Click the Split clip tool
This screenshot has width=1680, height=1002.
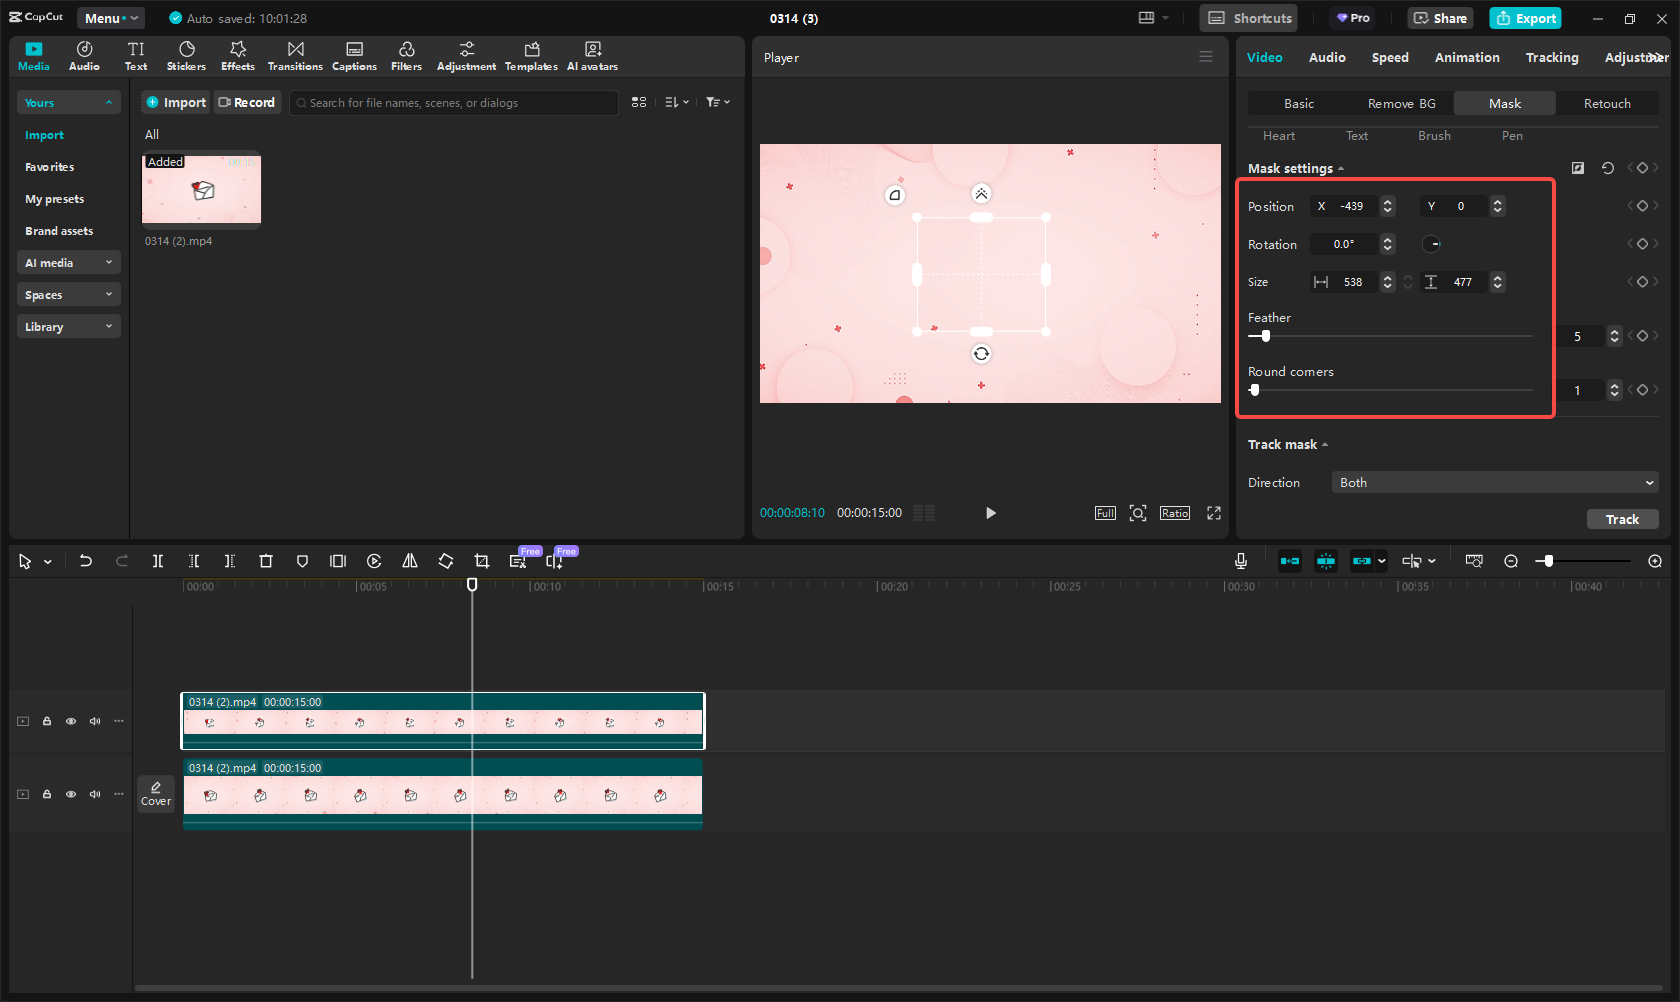click(x=158, y=561)
